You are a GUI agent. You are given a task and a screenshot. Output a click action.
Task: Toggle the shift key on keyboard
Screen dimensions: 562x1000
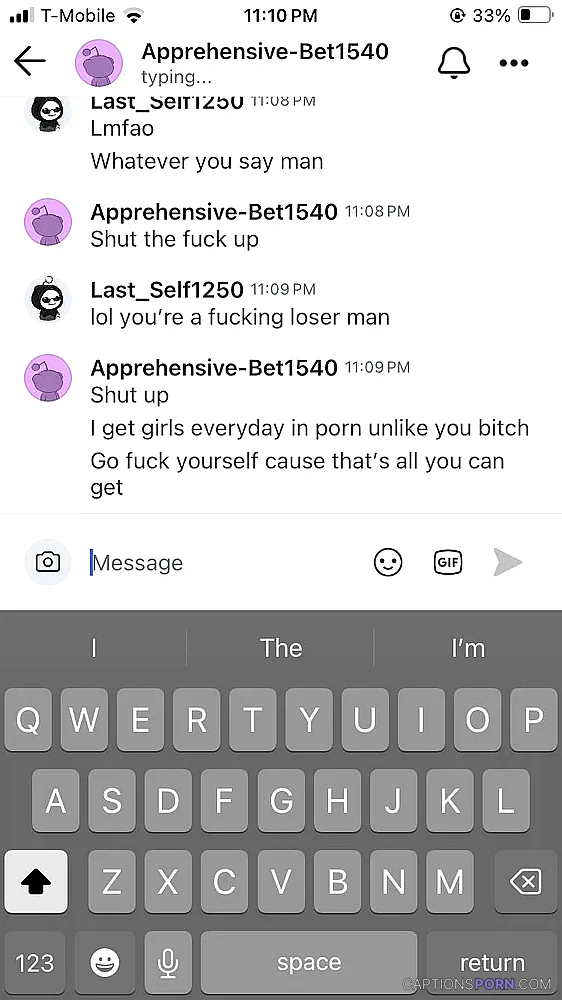36,882
